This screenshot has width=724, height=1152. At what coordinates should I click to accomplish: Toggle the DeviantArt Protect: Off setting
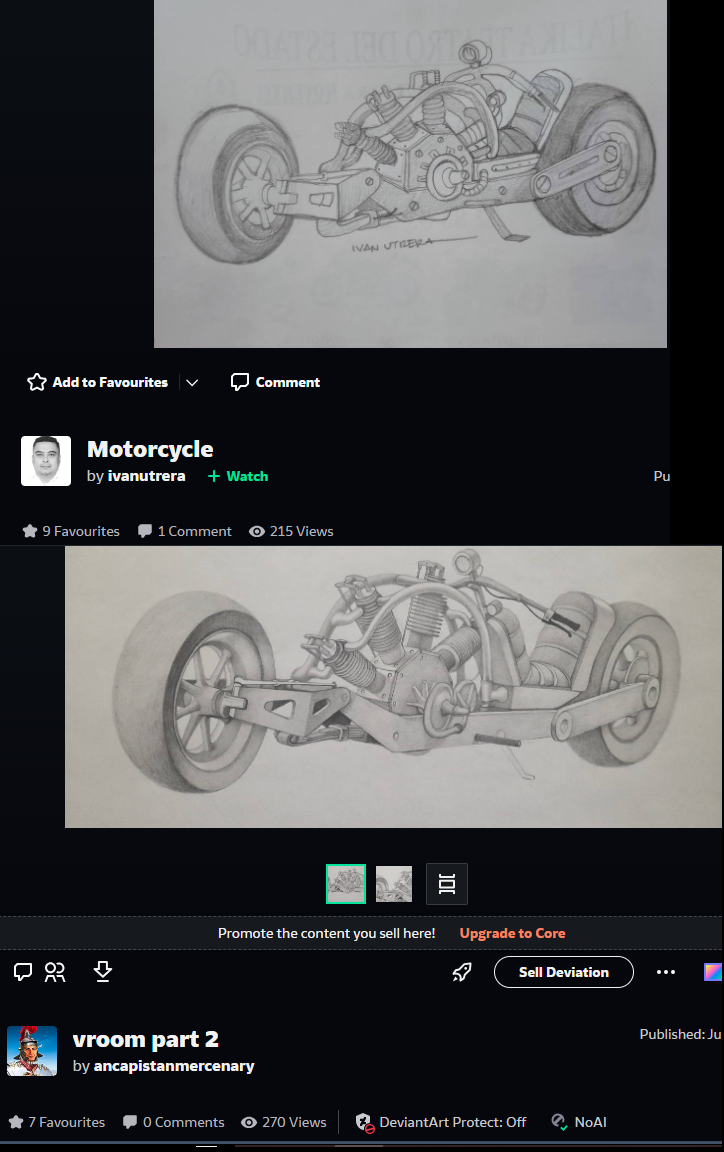(441, 1122)
